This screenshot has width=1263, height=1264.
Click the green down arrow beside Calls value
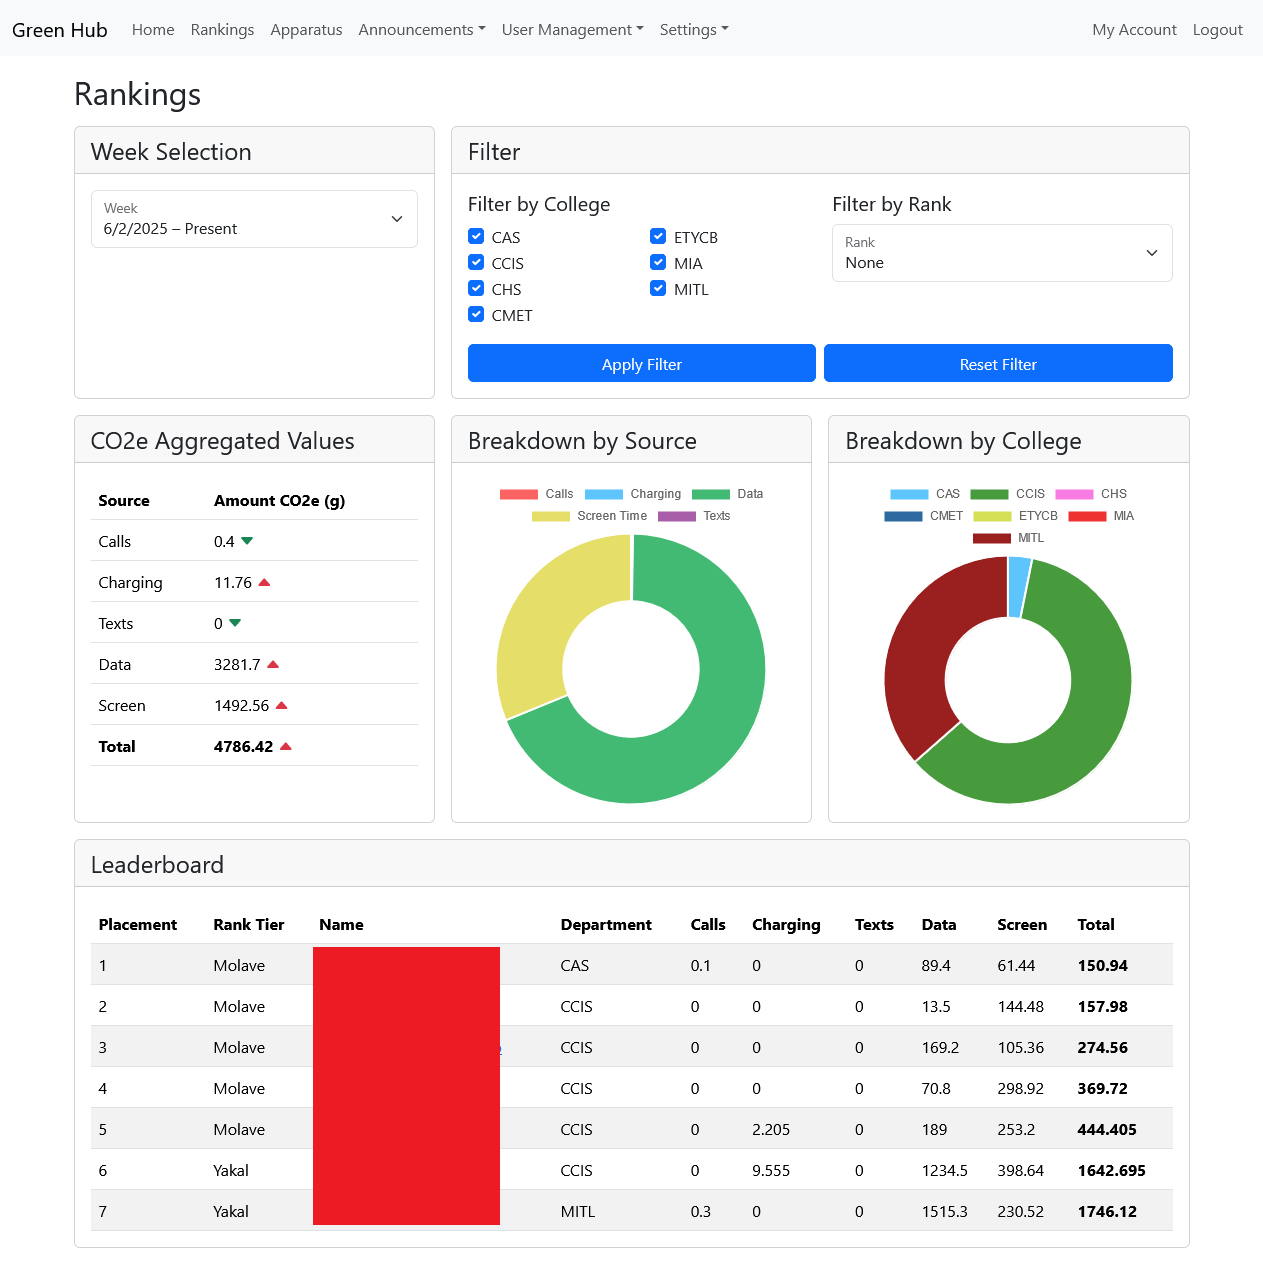point(247,541)
